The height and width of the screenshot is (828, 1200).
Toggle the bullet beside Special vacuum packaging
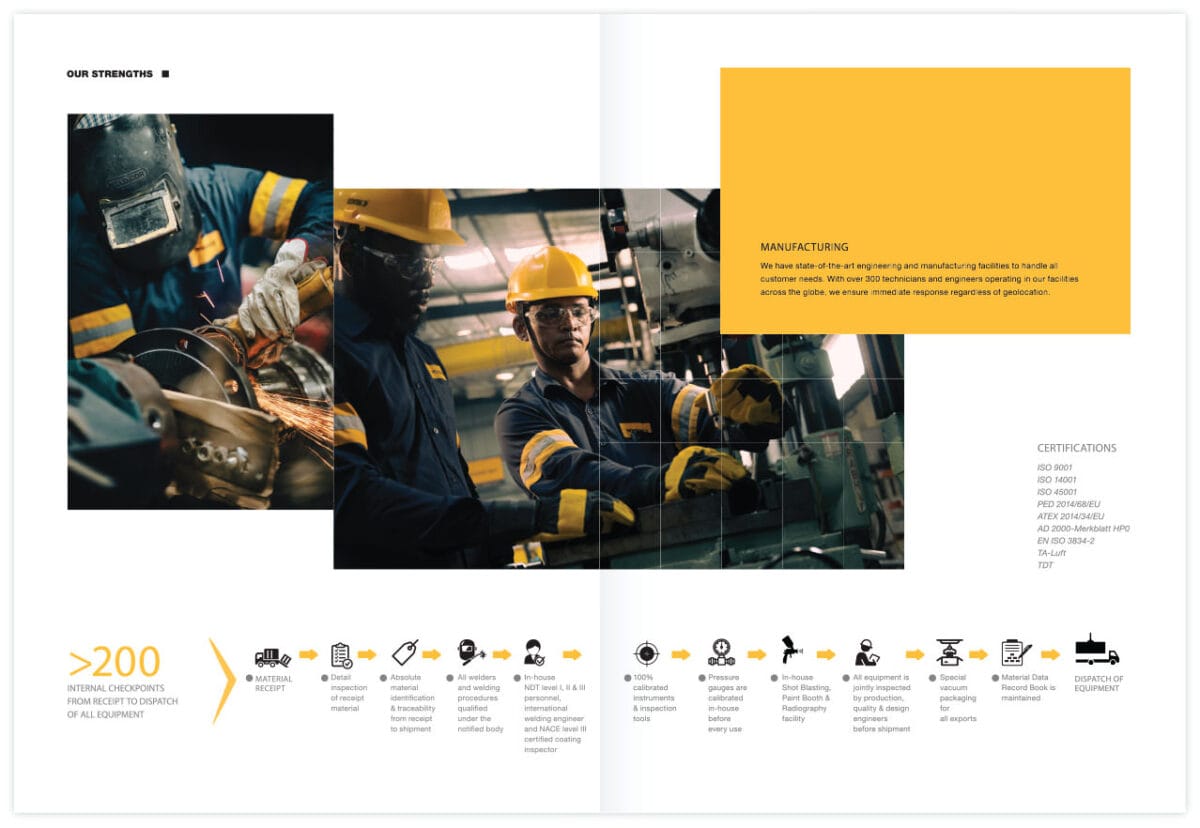933,677
